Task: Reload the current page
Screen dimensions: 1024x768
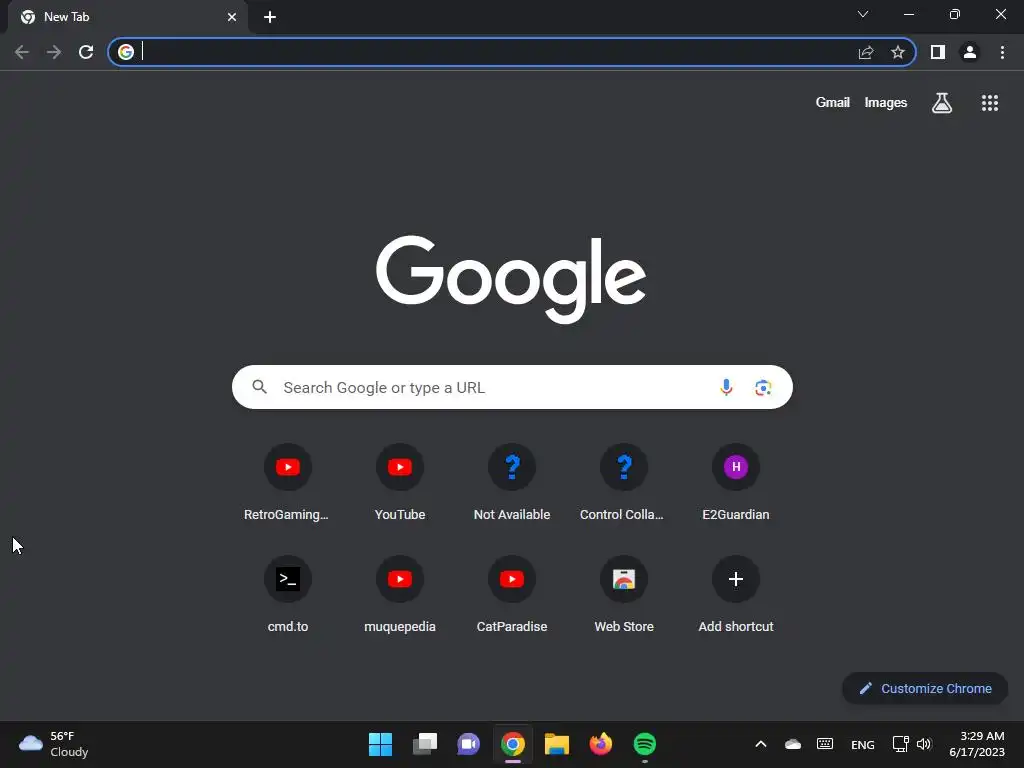Action: (86, 52)
